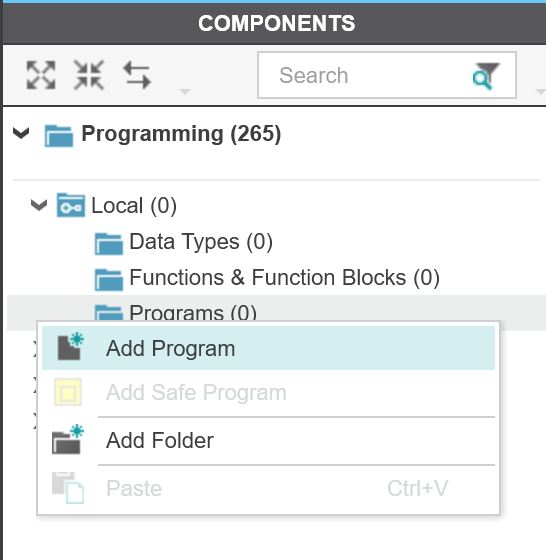Click the Local key folder icon
The width and height of the screenshot is (546, 560).
click(x=71, y=205)
